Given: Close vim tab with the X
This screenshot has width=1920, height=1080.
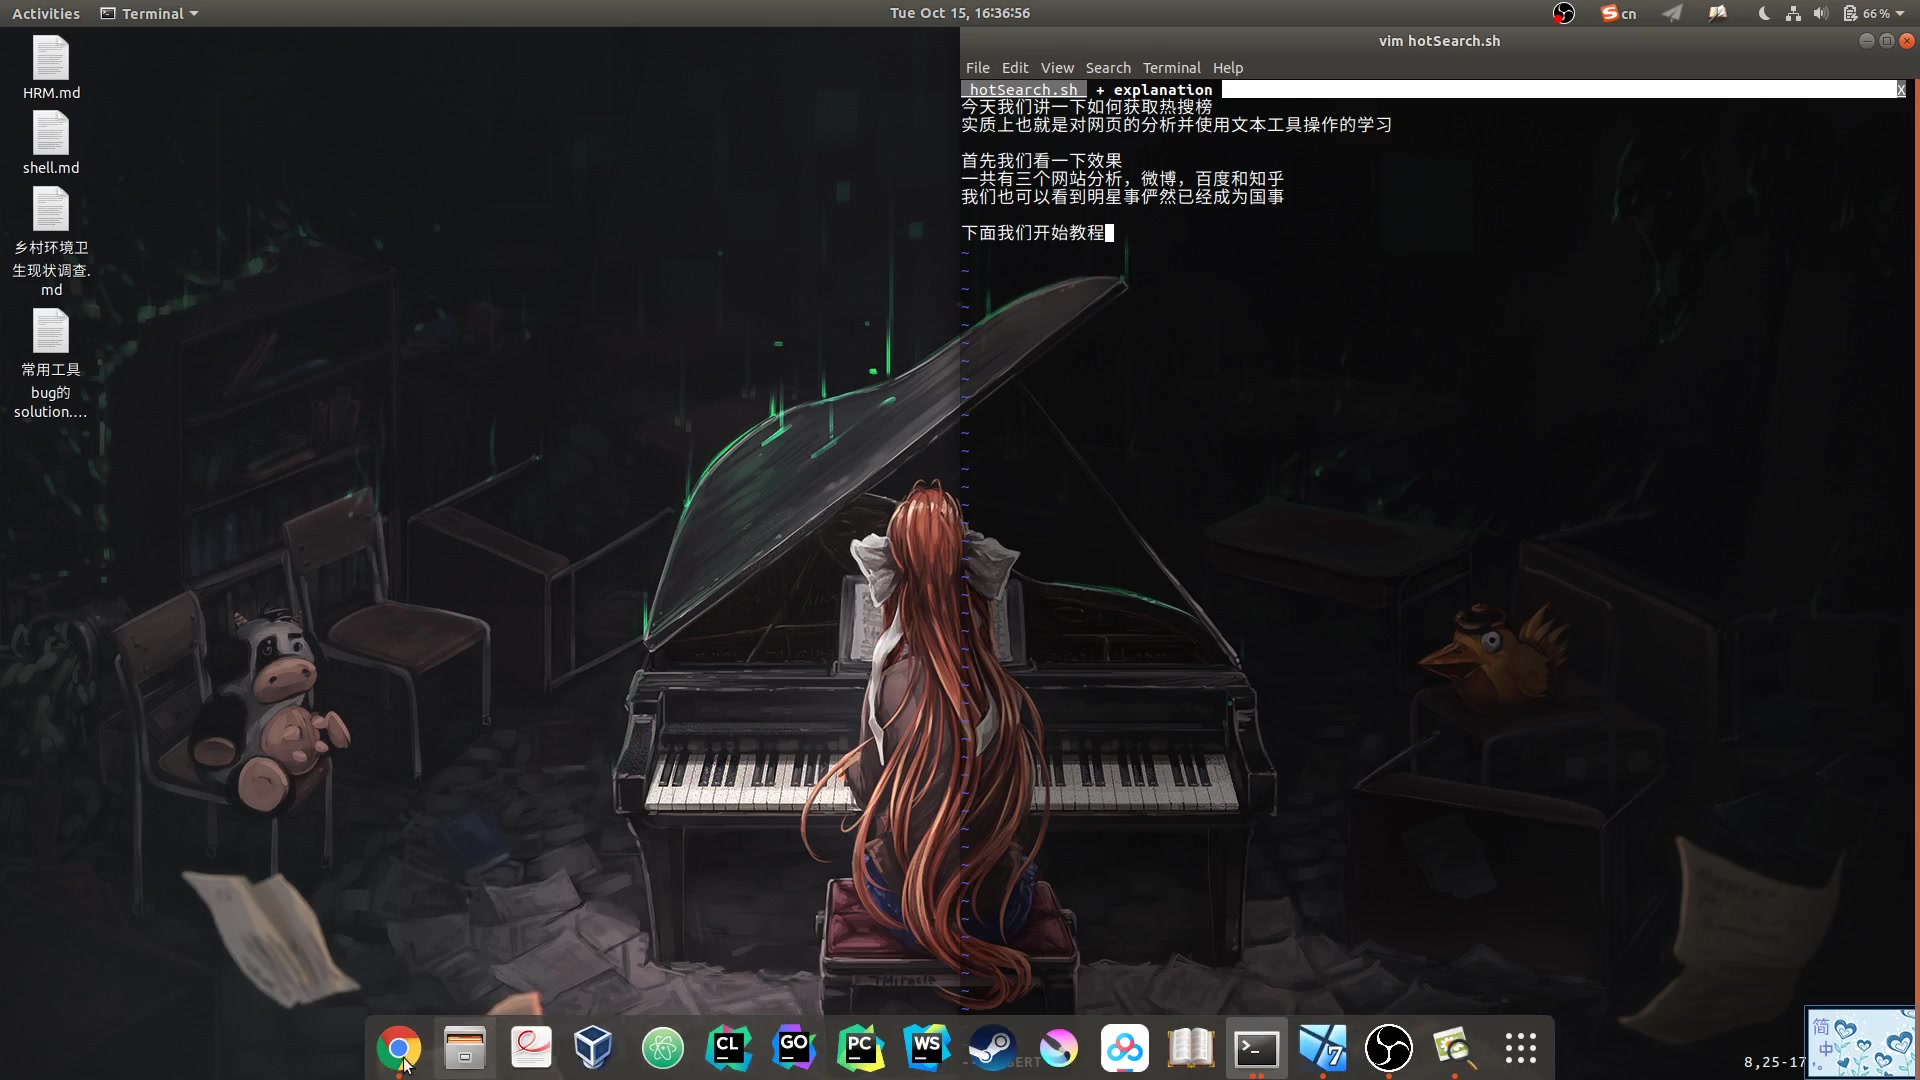Looking at the screenshot, I should pos(1901,90).
